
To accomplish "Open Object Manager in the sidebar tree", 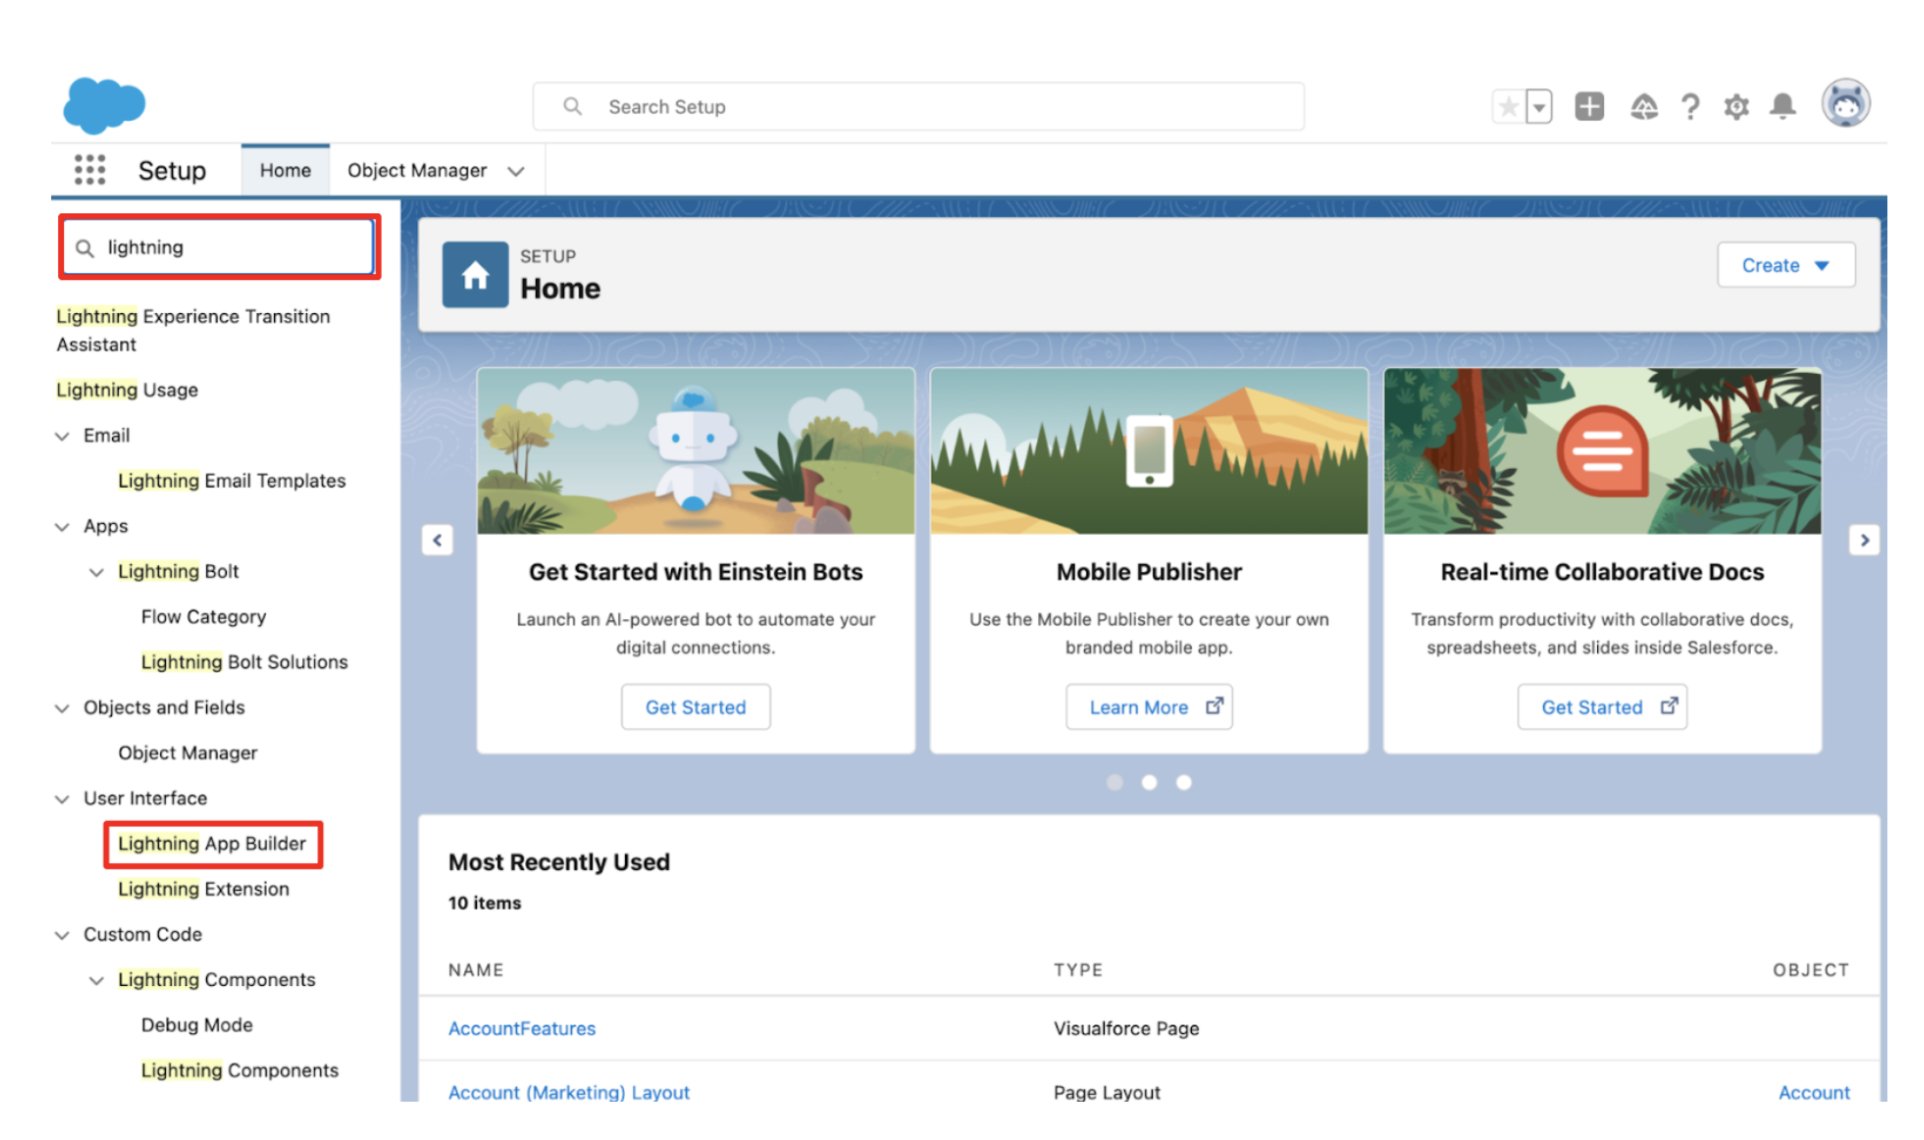I will click(187, 753).
